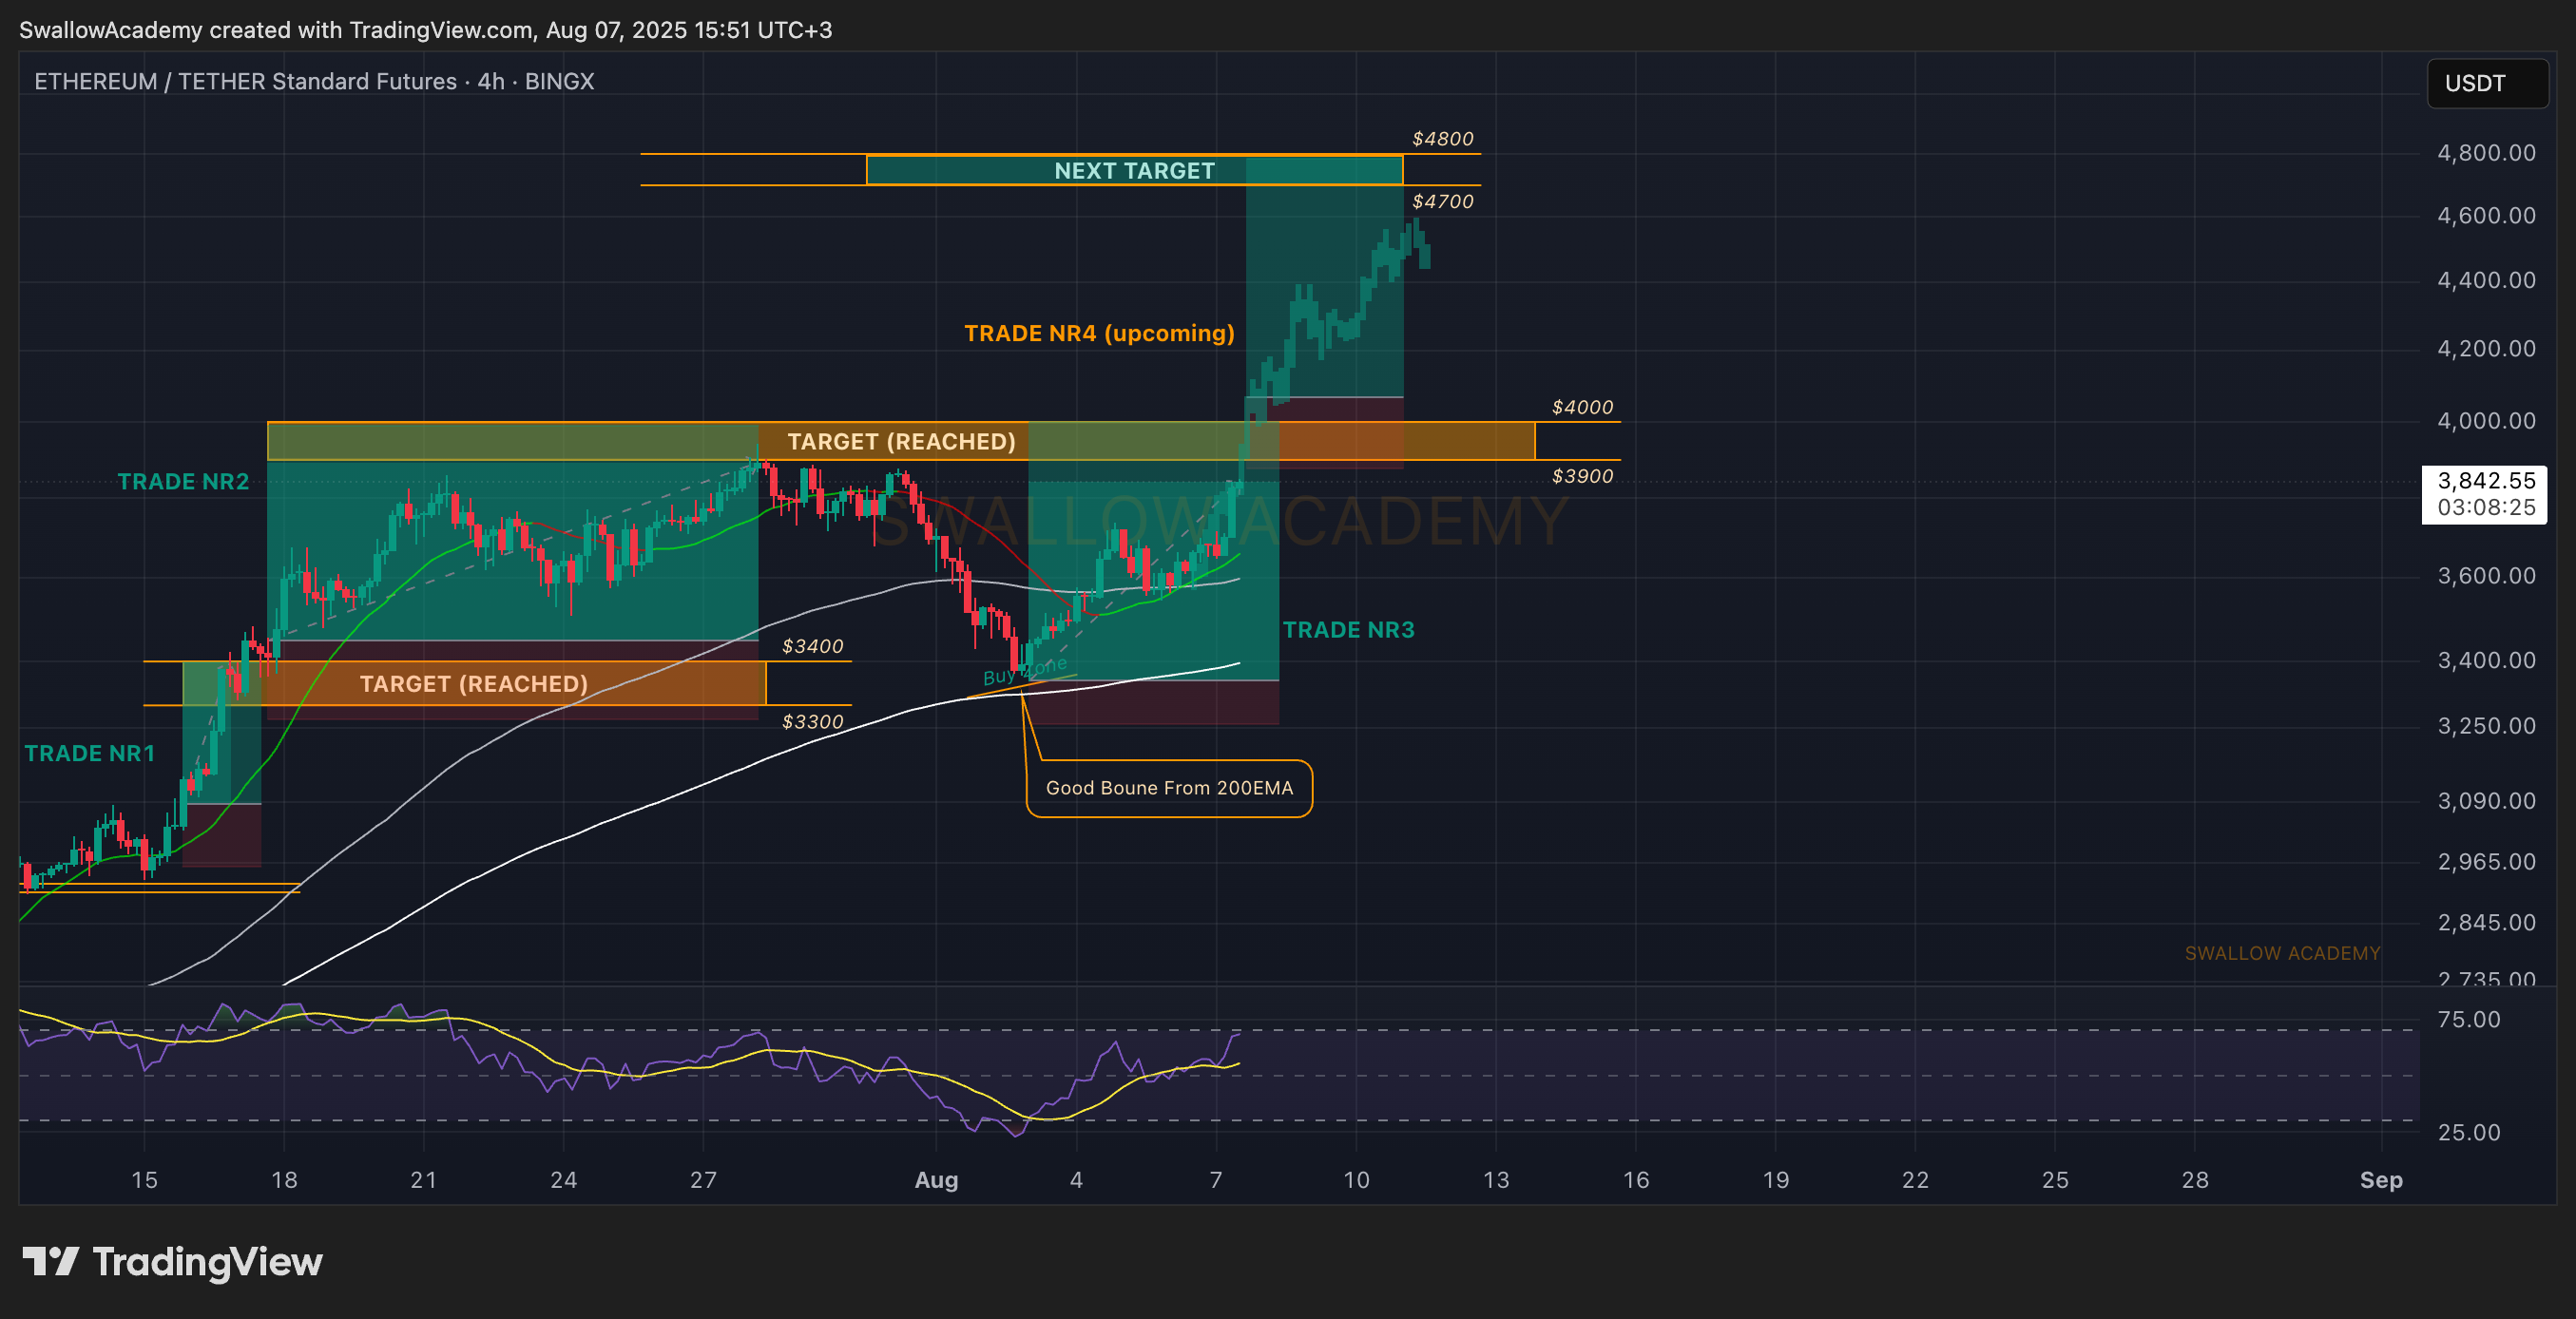The height and width of the screenshot is (1319, 2576).
Task: Click the USDT currency button
Action: [2487, 83]
